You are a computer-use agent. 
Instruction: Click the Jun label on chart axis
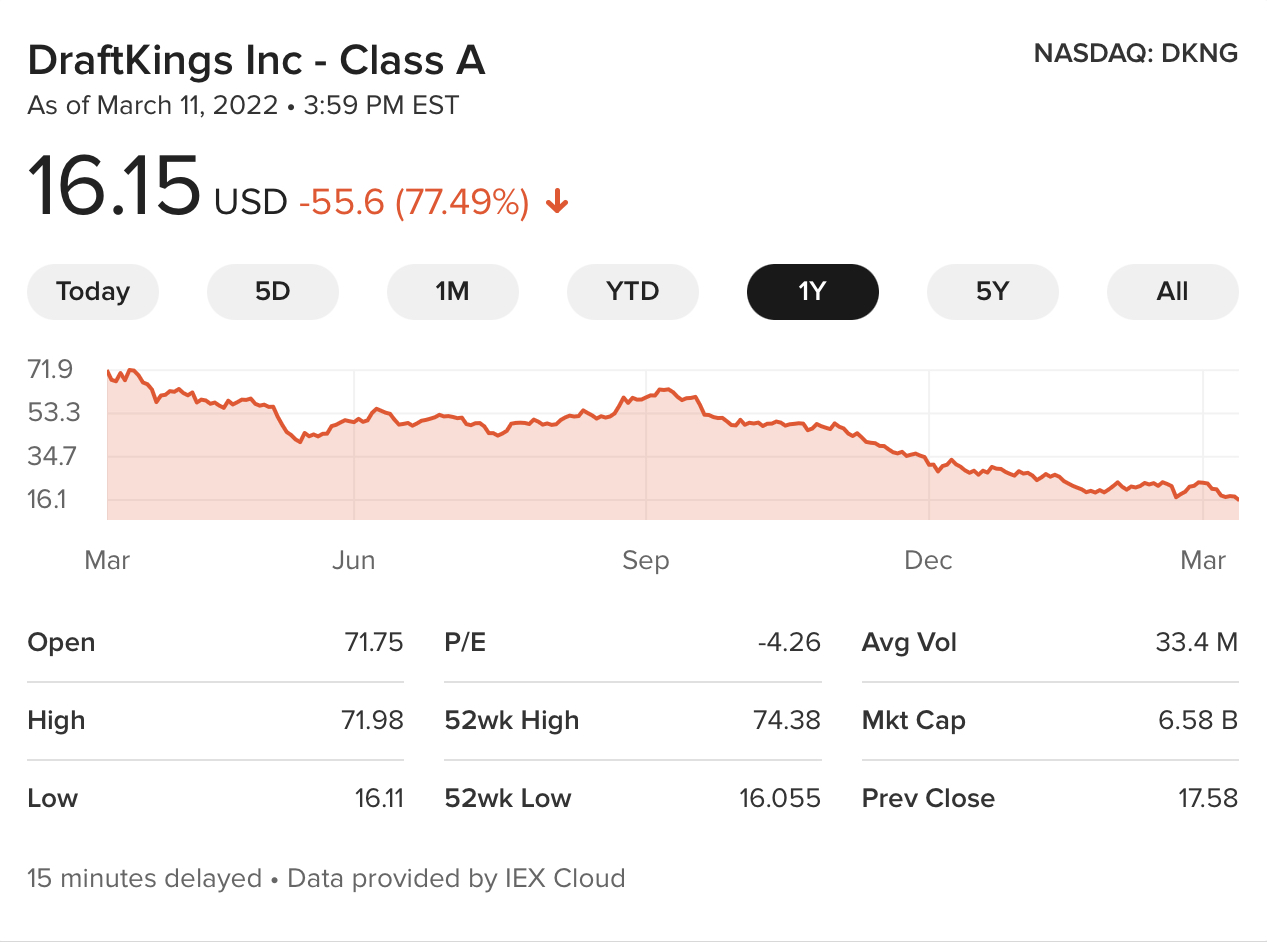point(354,560)
